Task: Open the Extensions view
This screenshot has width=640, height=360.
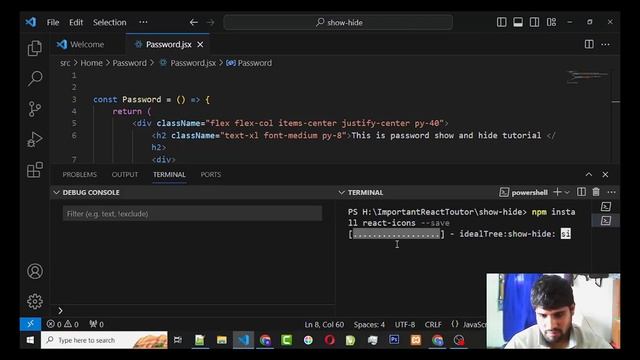Action: pos(35,169)
